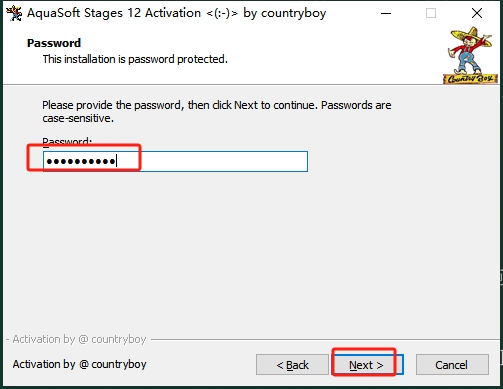Screen dimensions: 503x389
Task: Go back with the Back button
Action: 292,365
